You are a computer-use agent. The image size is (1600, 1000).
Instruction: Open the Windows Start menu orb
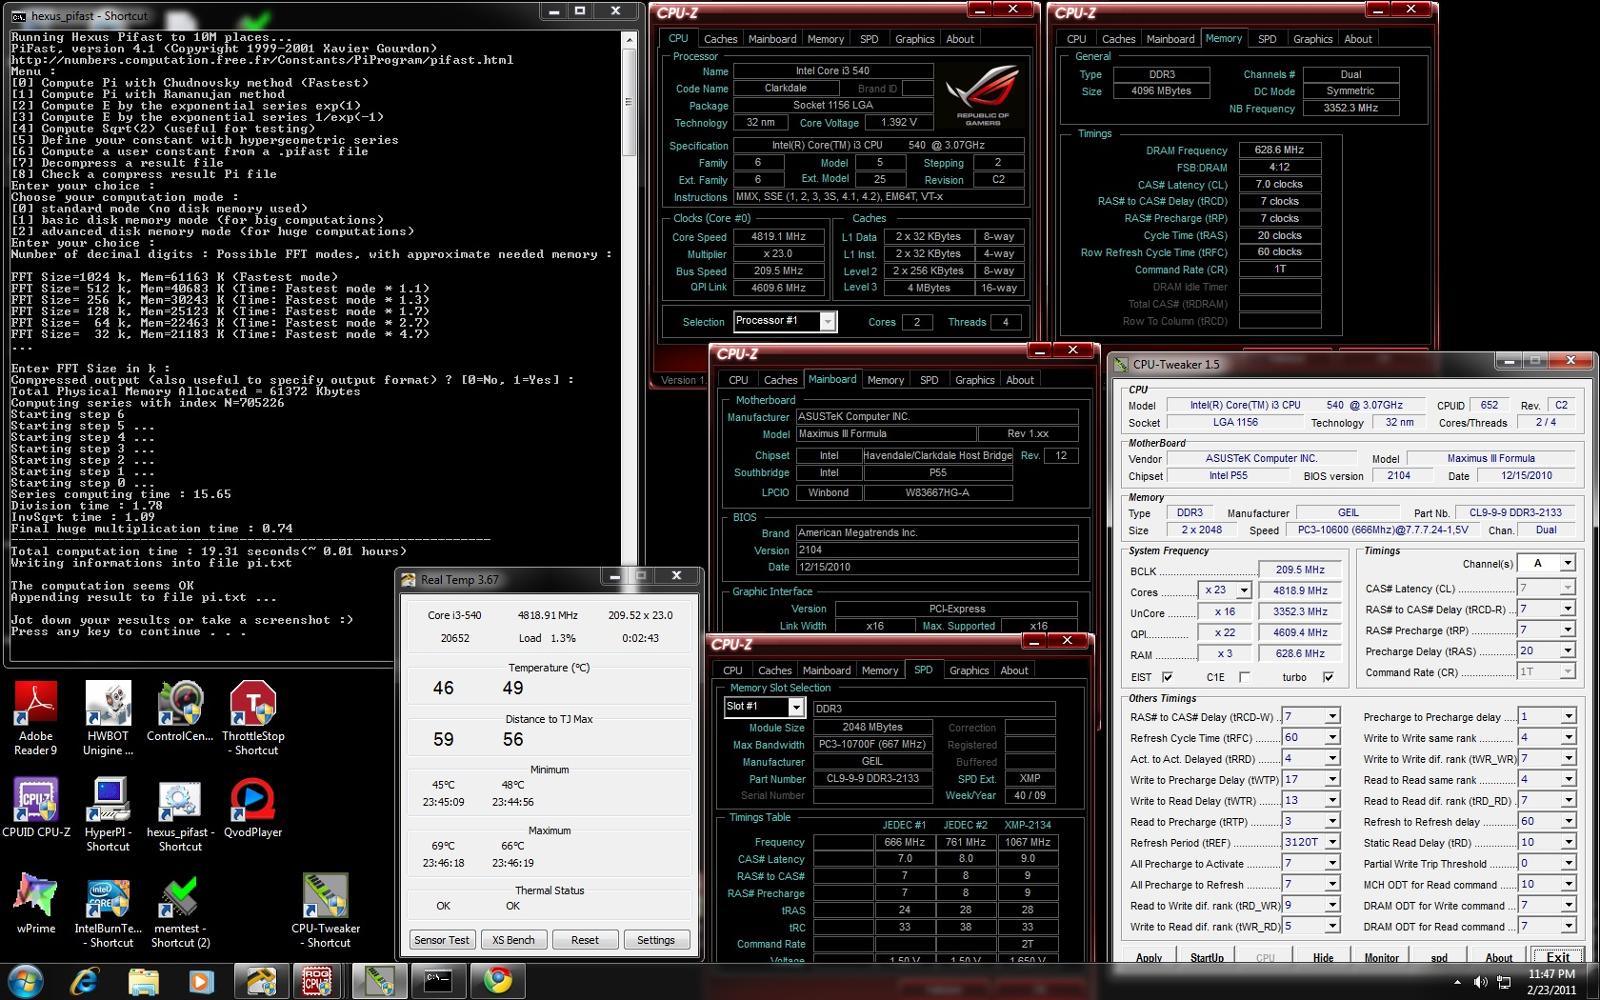click(26, 981)
